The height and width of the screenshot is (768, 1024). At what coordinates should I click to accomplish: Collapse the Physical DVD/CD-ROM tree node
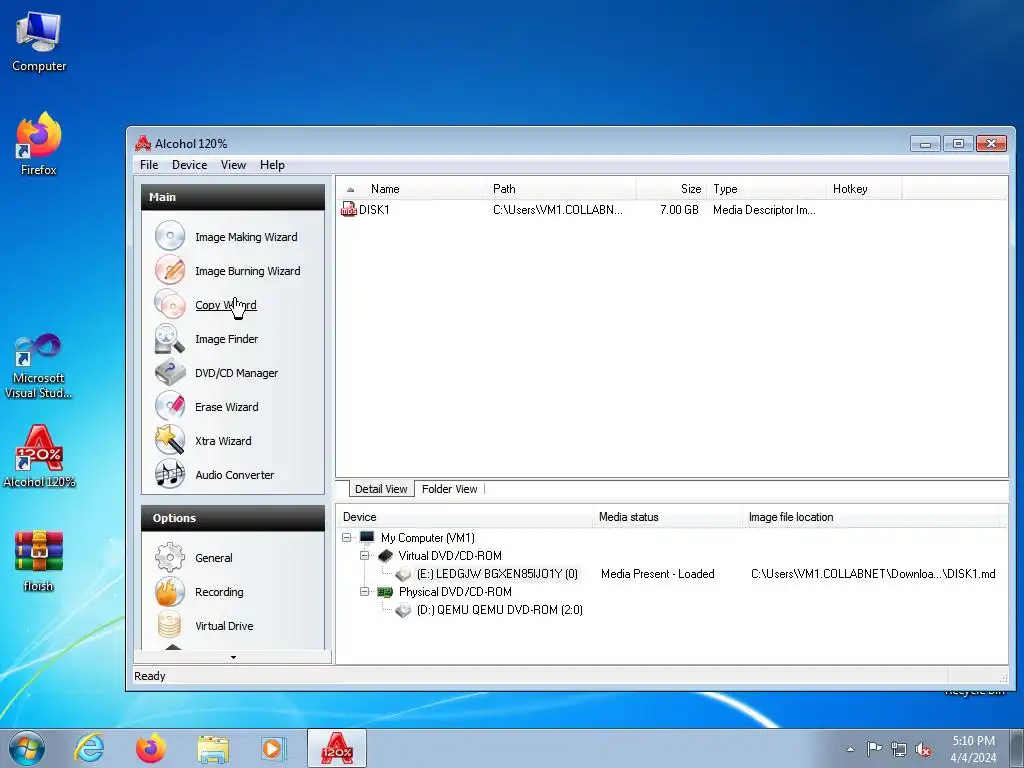coord(364,592)
